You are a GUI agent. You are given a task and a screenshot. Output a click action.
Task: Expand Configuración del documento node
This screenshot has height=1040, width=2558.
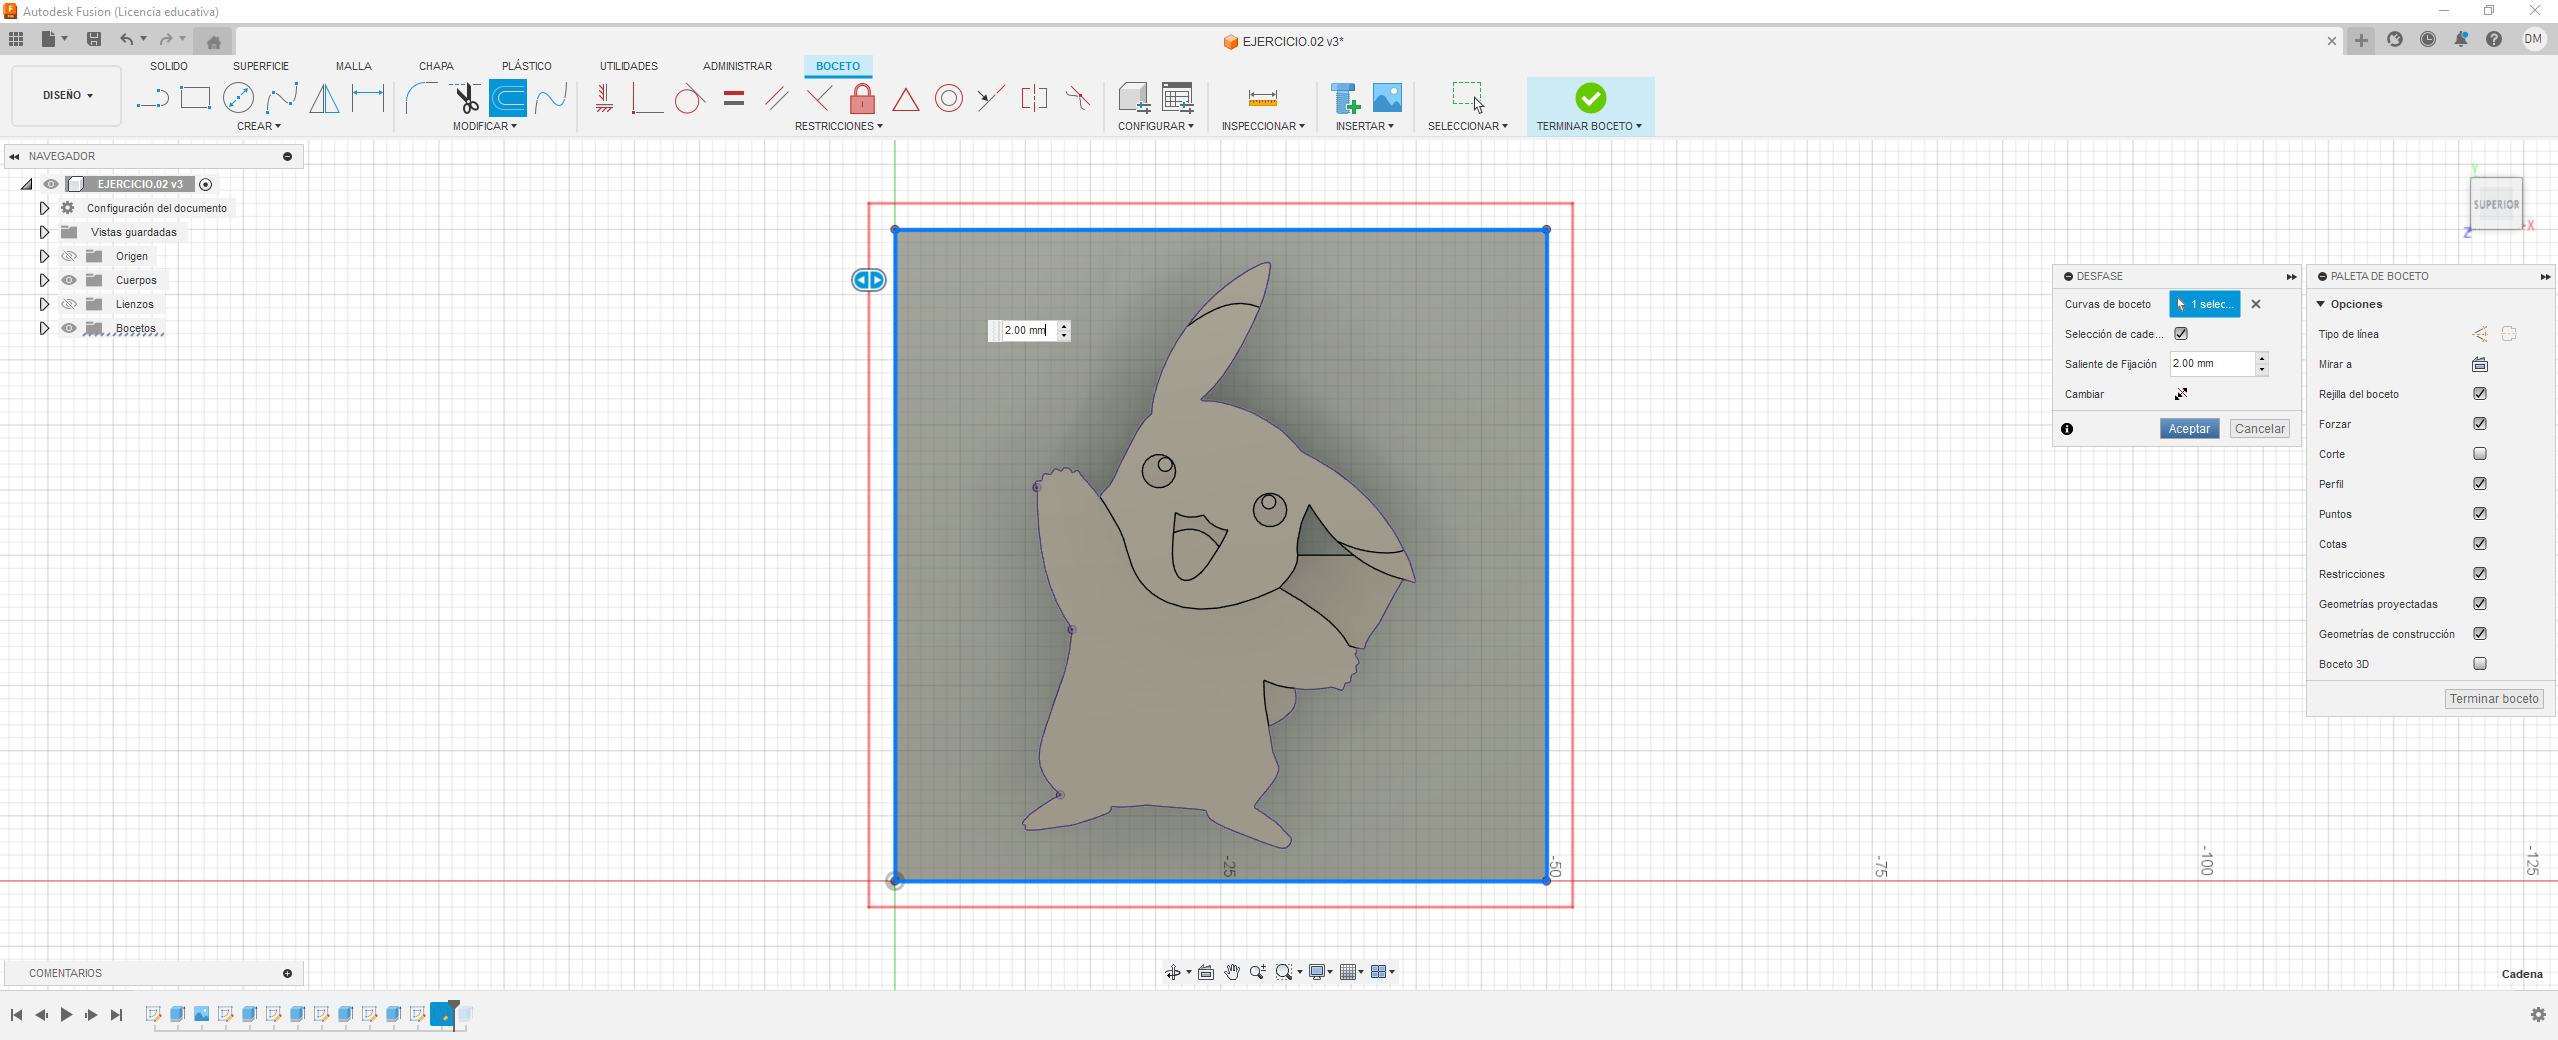(44, 208)
